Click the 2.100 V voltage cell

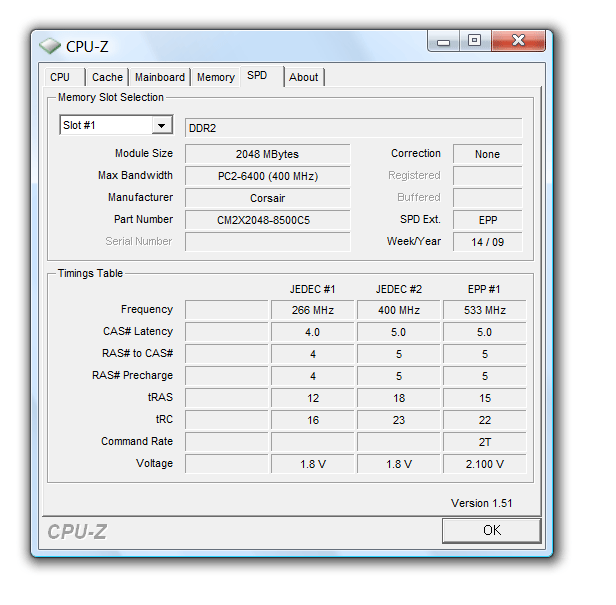click(x=485, y=464)
